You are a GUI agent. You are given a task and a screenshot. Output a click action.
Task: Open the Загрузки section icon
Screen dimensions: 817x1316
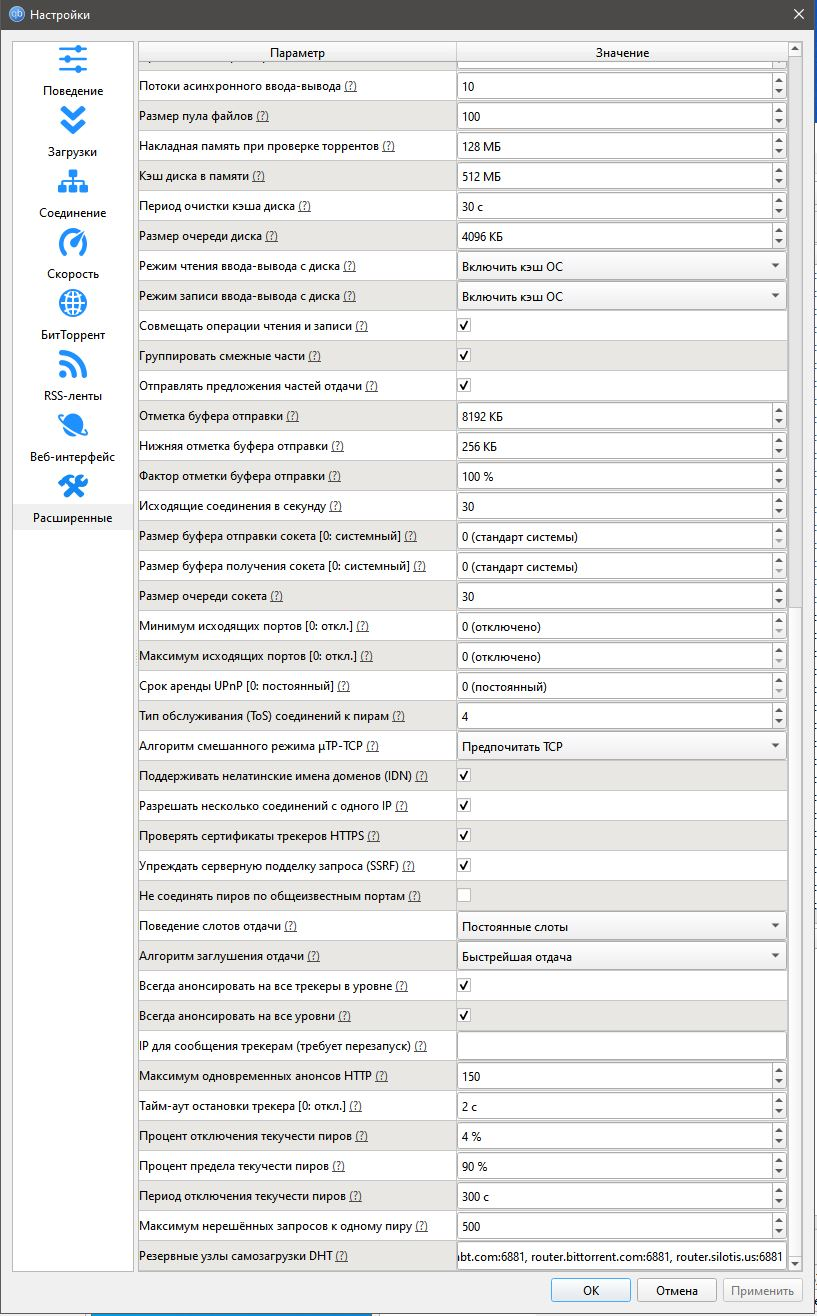click(73, 120)
